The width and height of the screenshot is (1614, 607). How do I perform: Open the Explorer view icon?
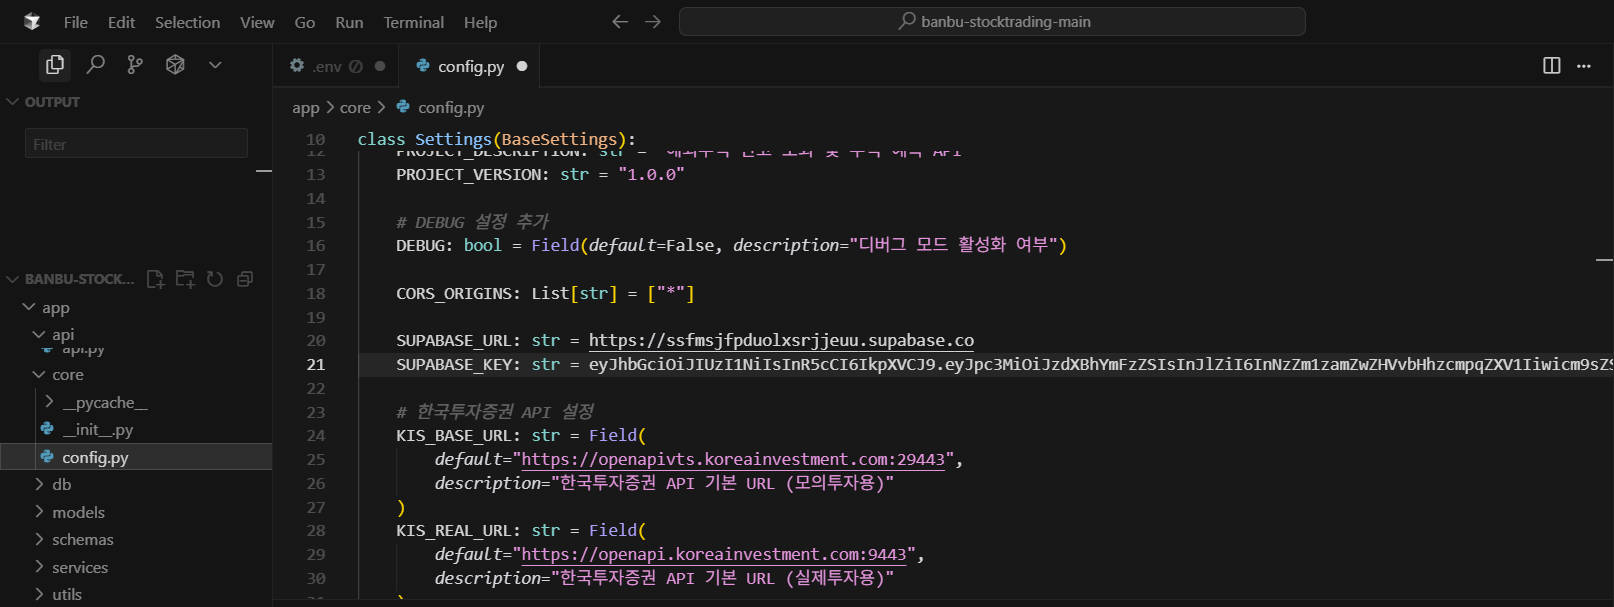(x=55, y=65)
